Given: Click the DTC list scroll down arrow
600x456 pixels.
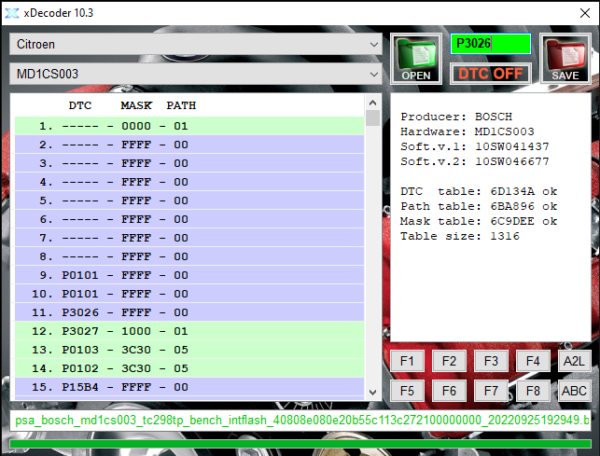Looking at the screenshot, I should (373, 391).
